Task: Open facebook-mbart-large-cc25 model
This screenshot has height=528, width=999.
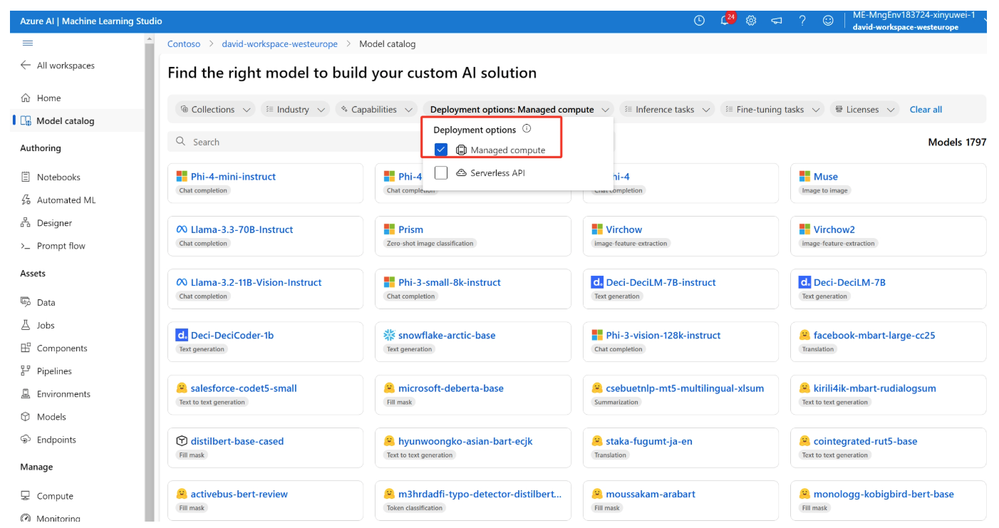Action: click(888, 341)
